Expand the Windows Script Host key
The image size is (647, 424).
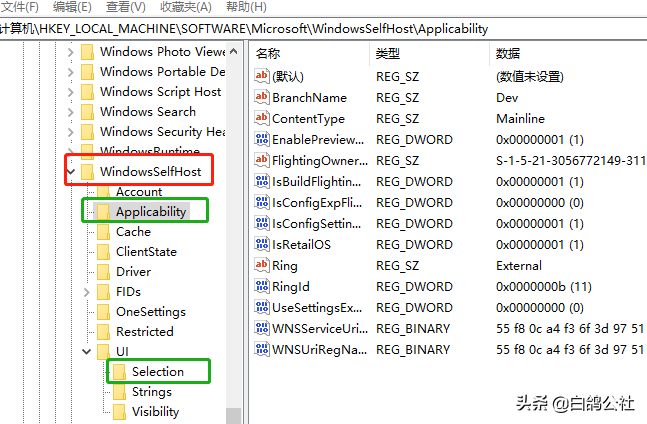pyautogui.click(x=71, y=92)
